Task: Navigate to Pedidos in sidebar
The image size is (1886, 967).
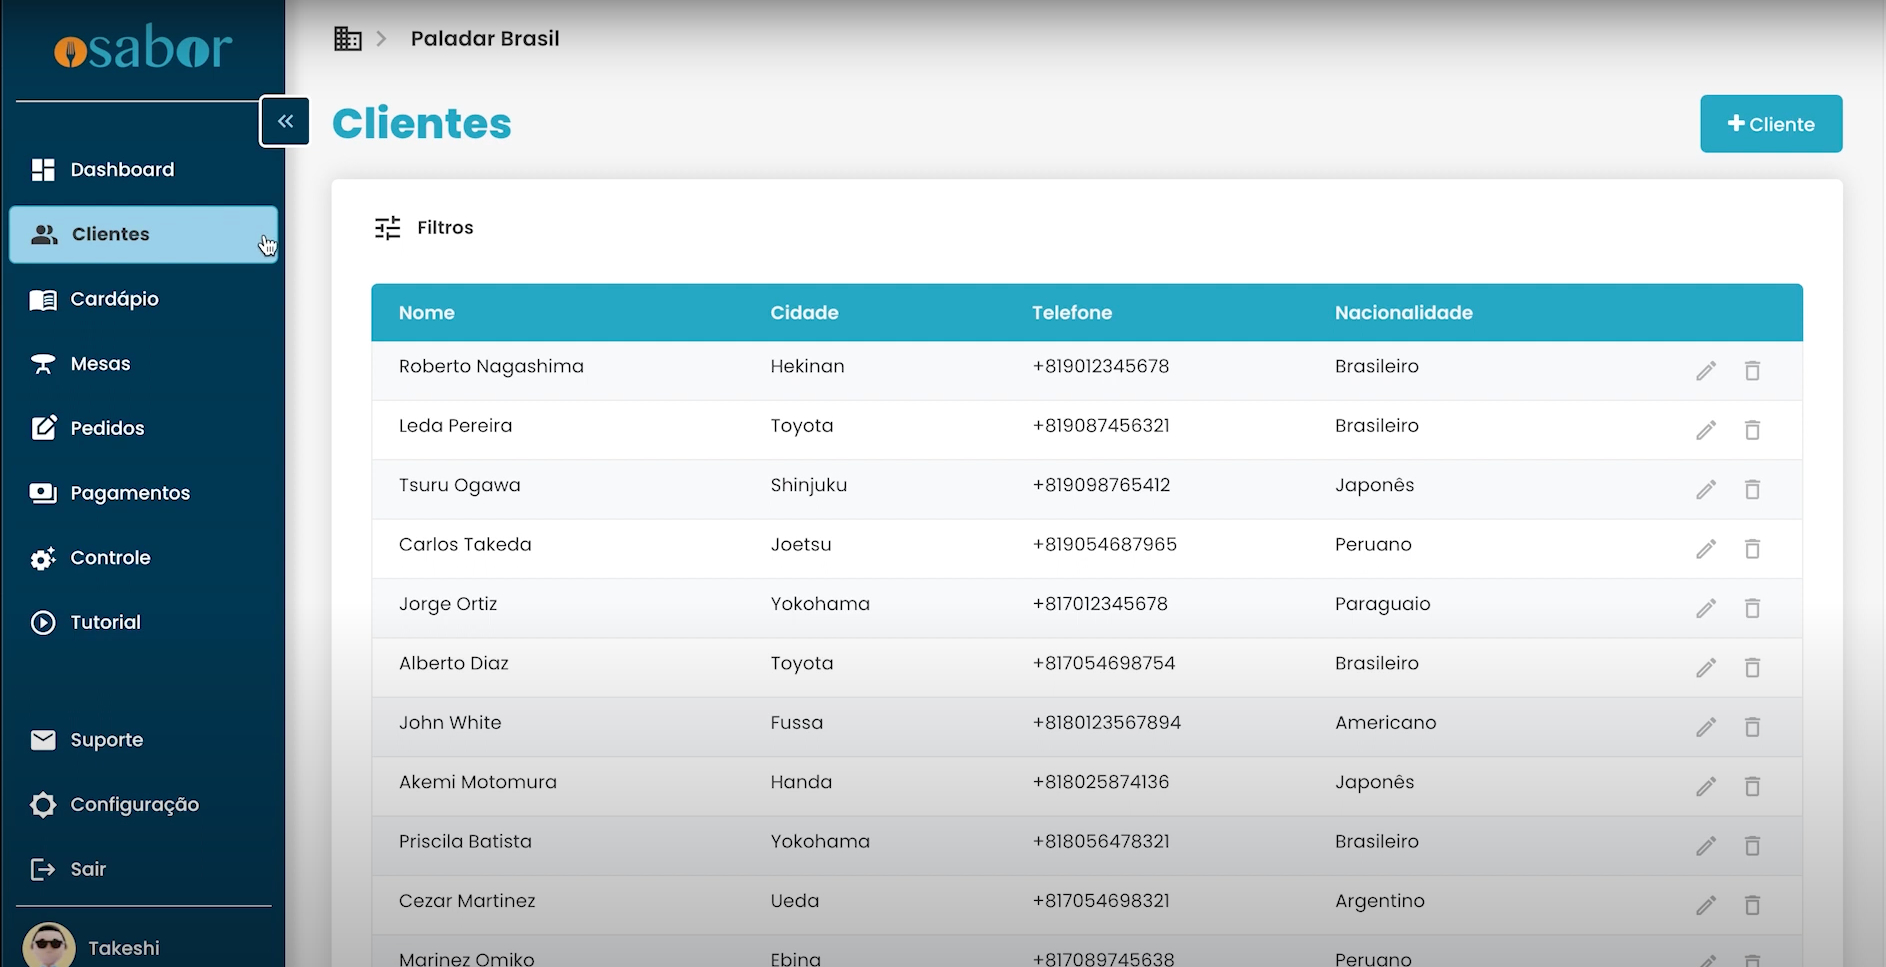Action: click(107, 428)
